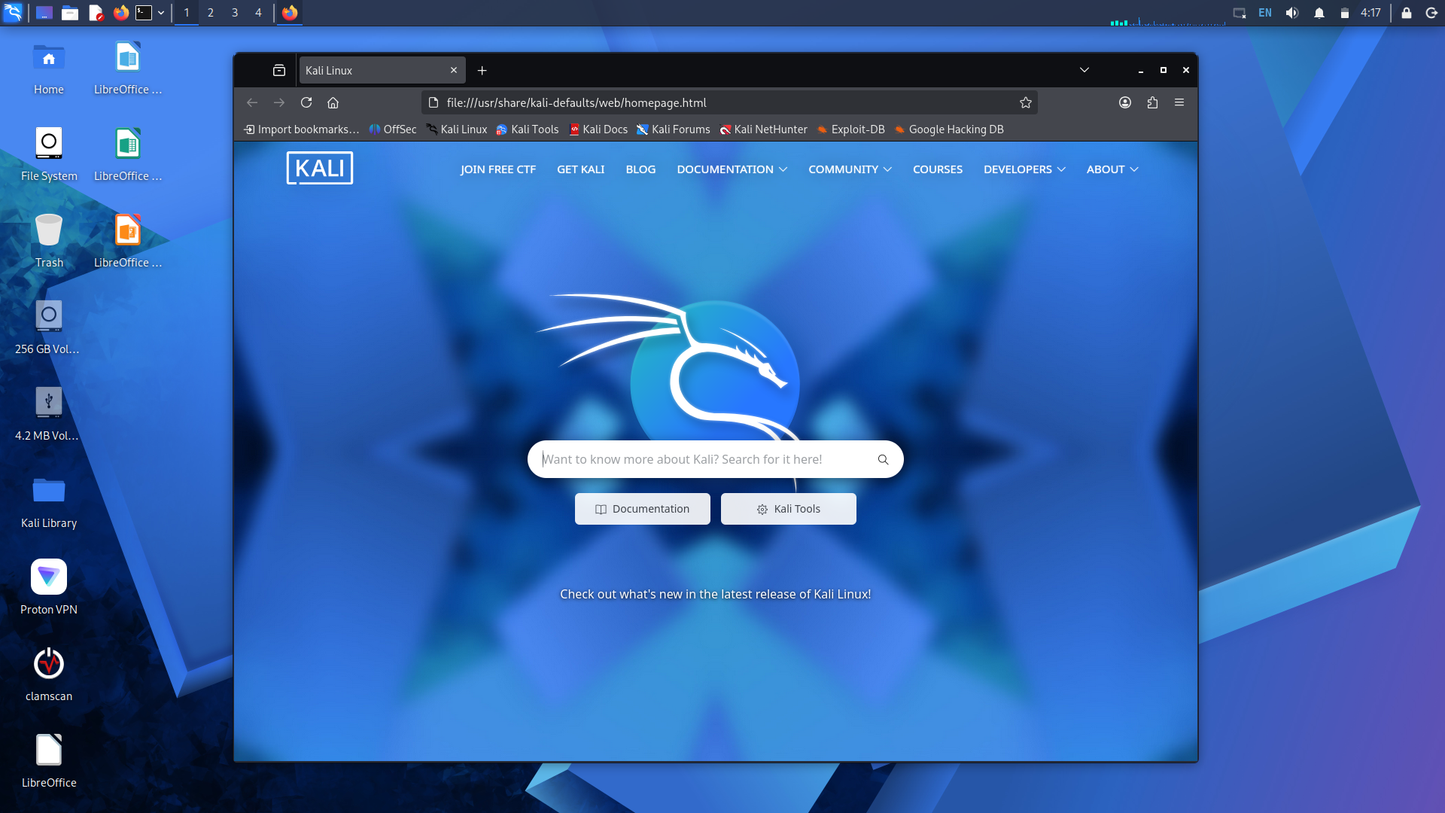Open a new tab with the plus button
This screenshot has height=813, width=1445.
click(482, 70)
